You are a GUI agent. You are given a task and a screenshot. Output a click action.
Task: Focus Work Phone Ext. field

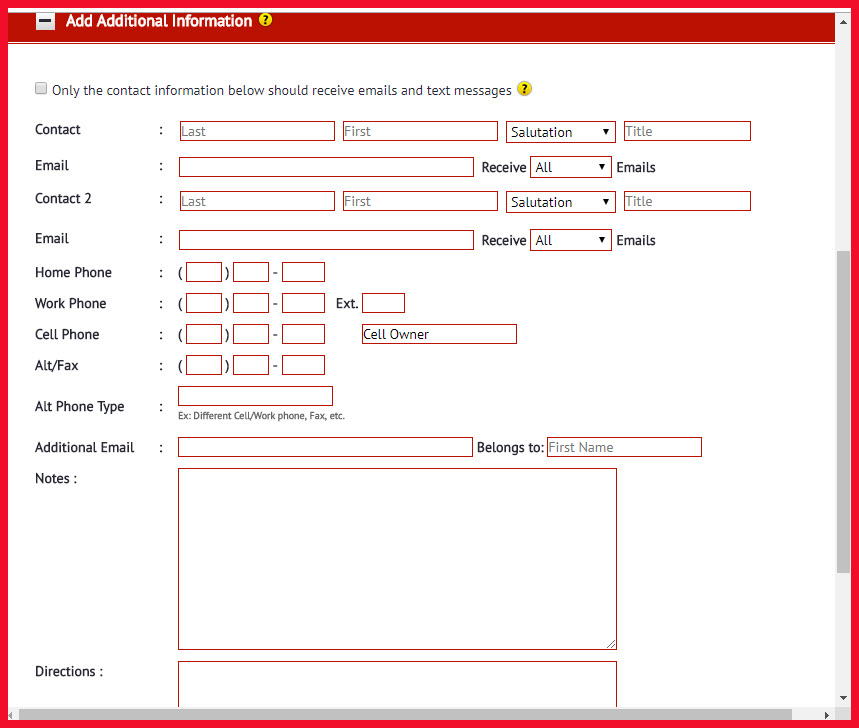click(383, 303)
